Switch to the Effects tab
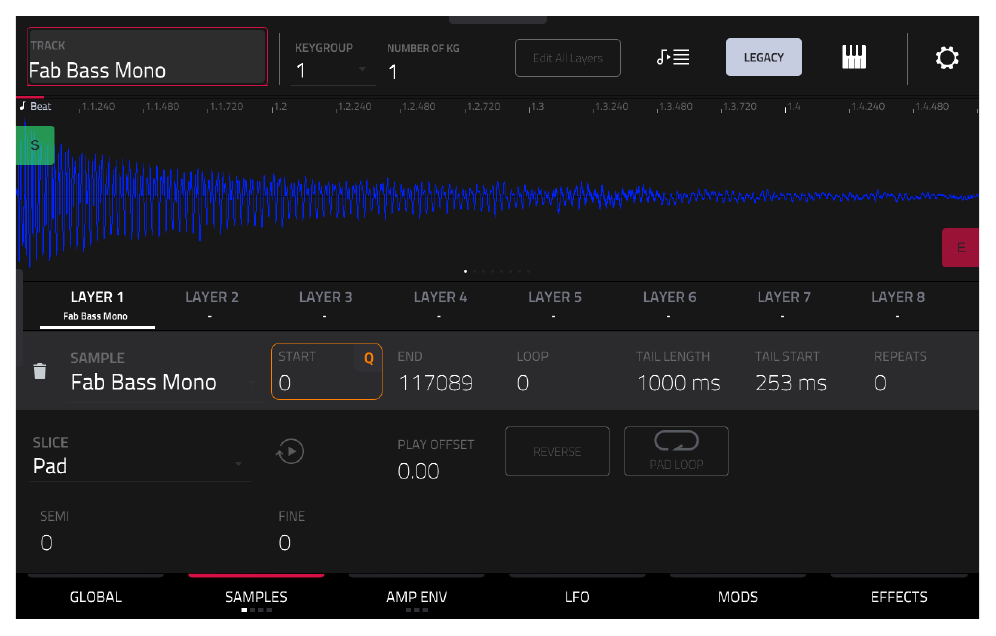The width and height of the screenshot is (996, 636). pyautogui.click(x=899, y=597)
